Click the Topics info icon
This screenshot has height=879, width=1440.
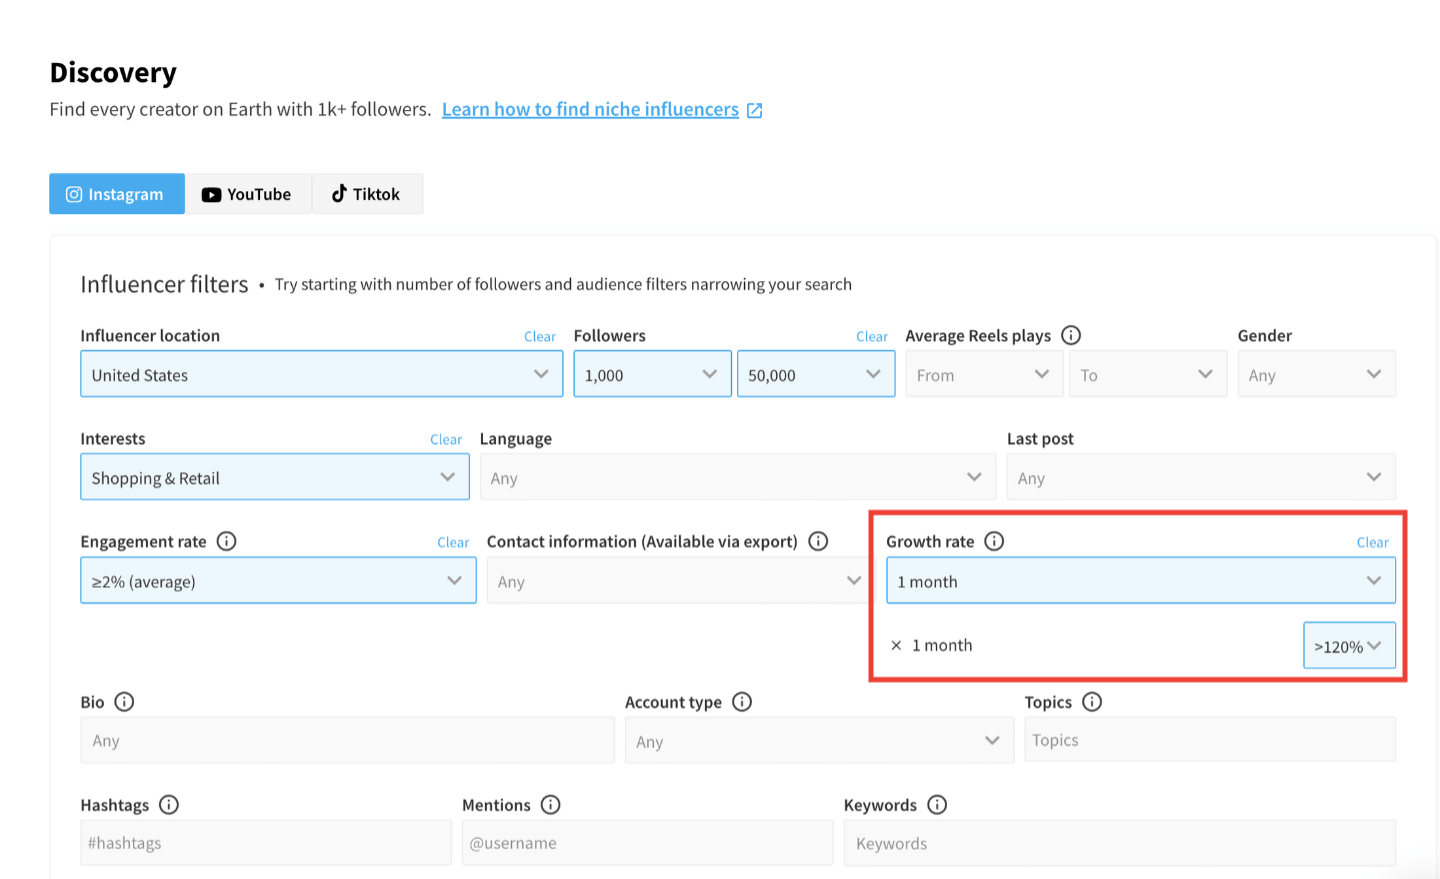coord(1092,702)
